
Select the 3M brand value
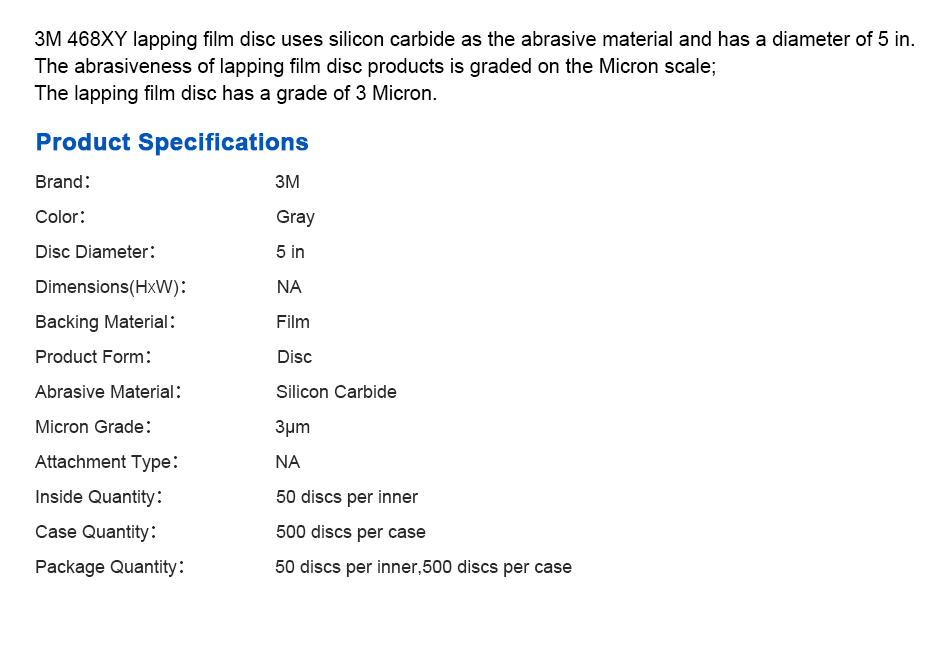click(287, 182)
